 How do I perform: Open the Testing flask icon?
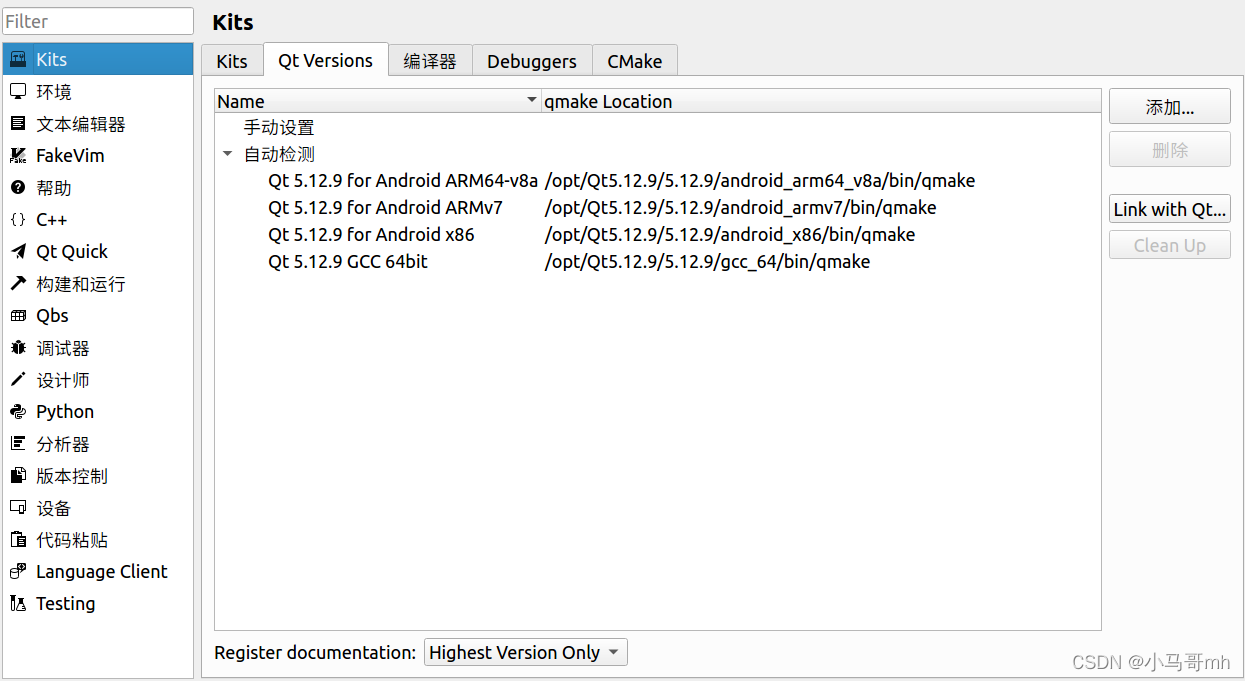[18, 604]
